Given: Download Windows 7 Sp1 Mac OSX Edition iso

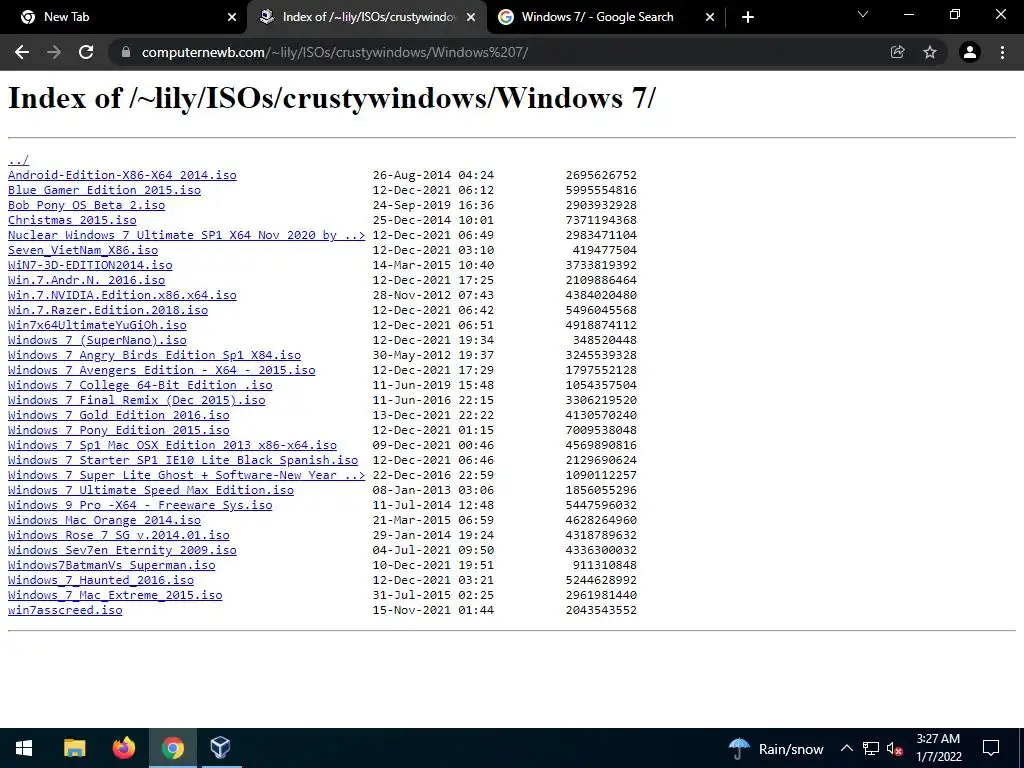Looking at the screenshot, I should (x=172, y=445).
